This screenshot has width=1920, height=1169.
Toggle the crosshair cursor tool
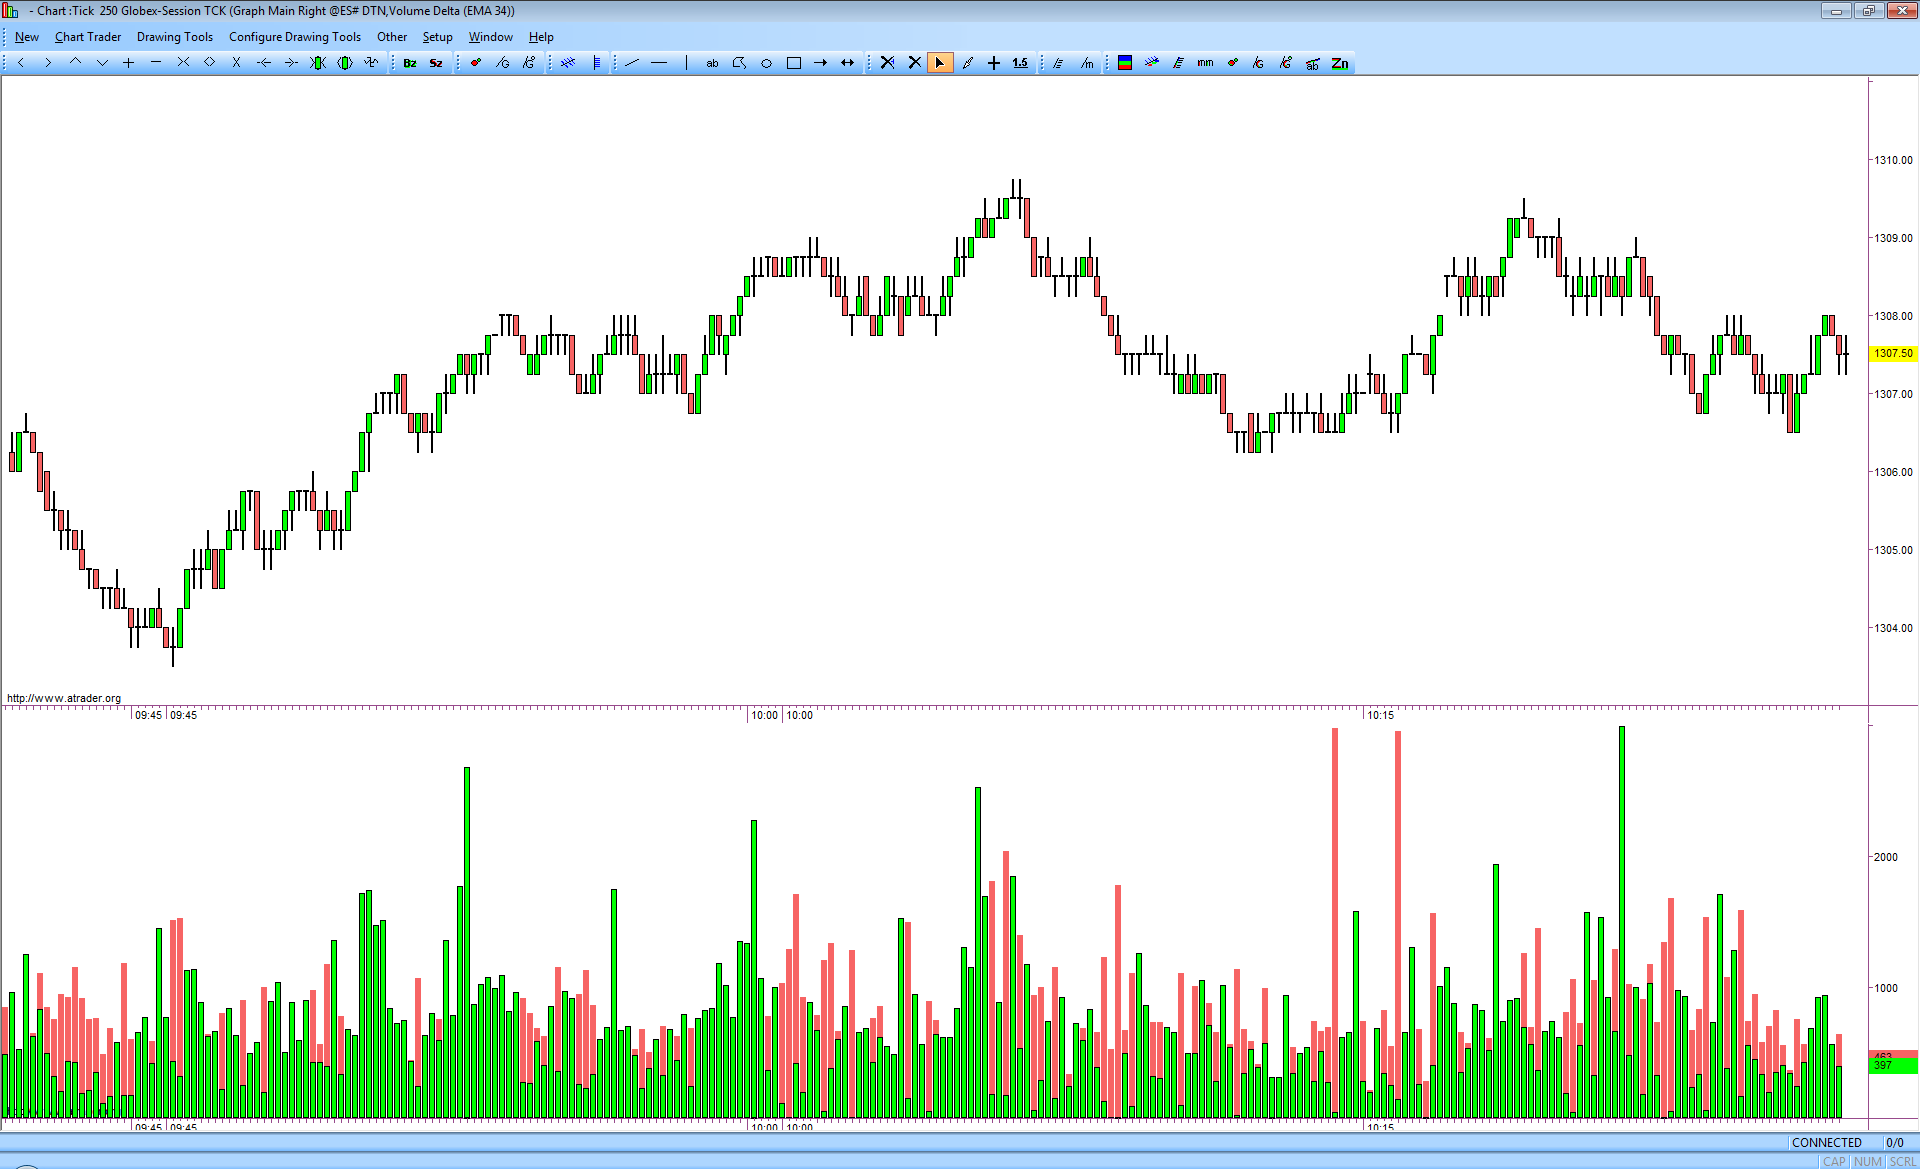coord(994,63)
